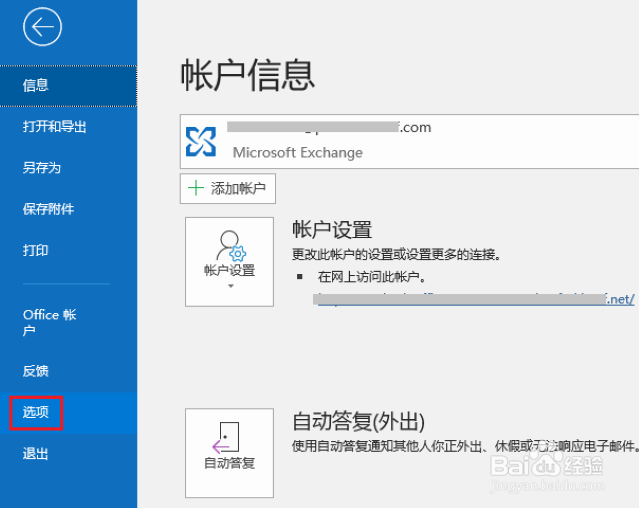Viewport: 639px width, 508px height.
Task: Open the Office 帐户 page
Action: tap(68, 322)
